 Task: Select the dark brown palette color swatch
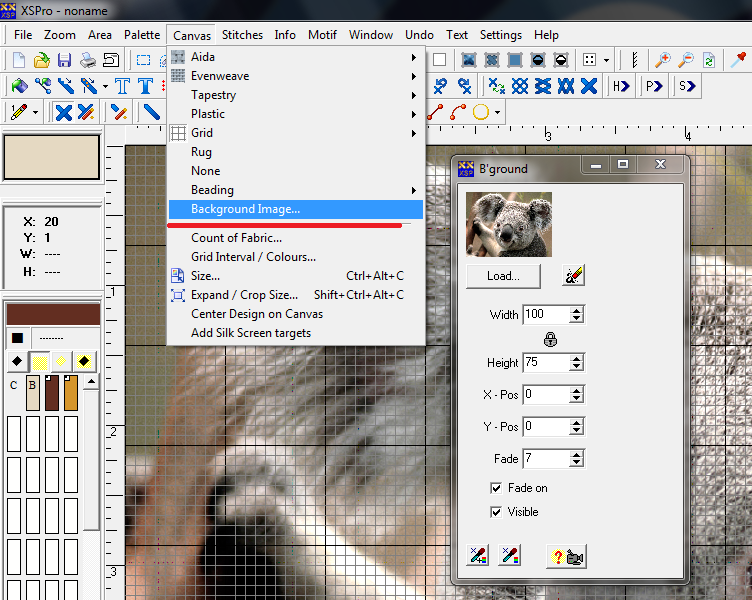point(52,394)
